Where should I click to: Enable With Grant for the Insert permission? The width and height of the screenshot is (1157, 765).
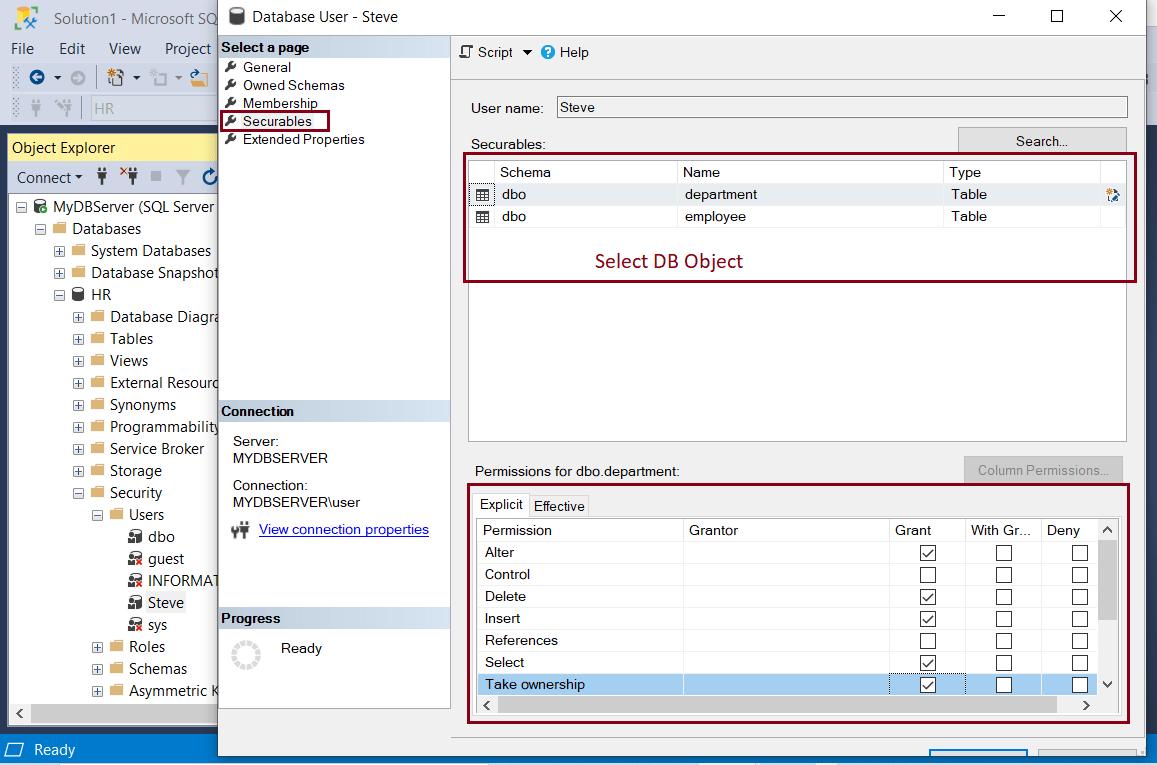click(x=1003, y=618)
